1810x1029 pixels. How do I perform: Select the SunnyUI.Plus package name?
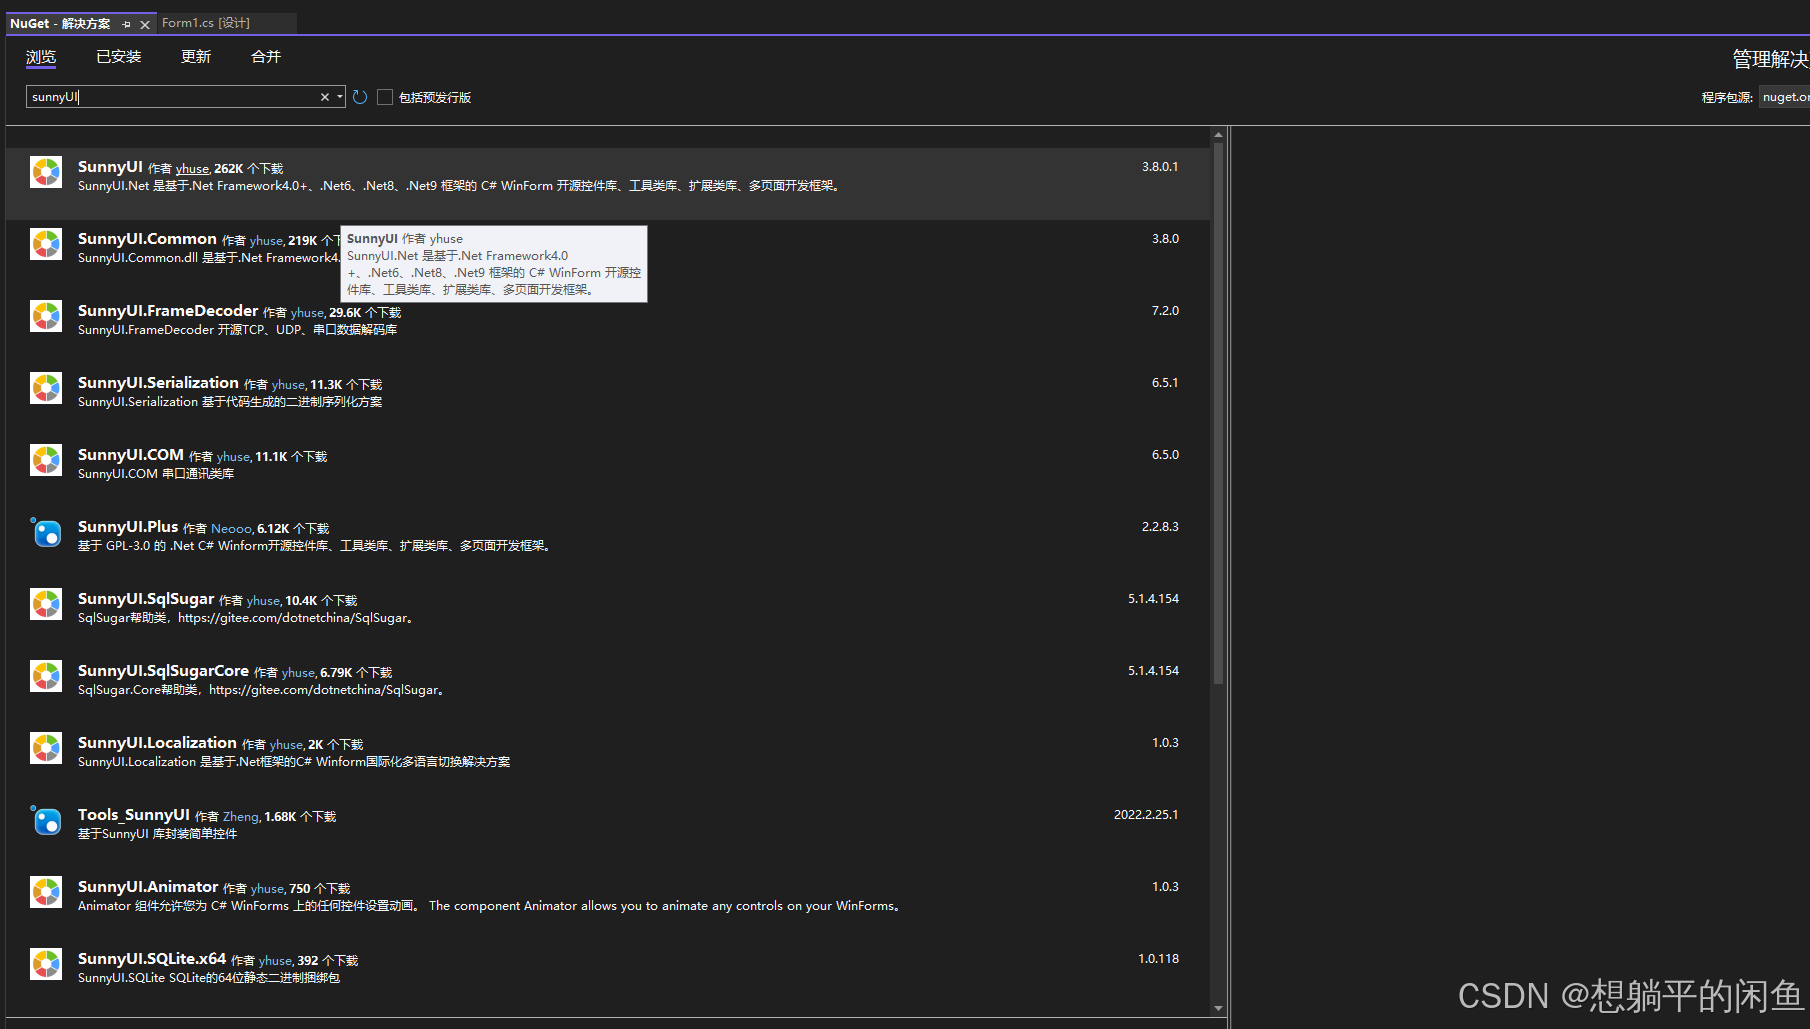coord(128,527)
